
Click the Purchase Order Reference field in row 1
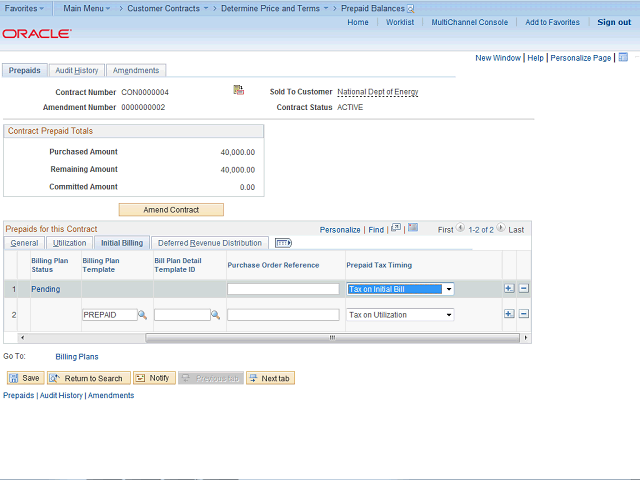pos(283,289)
